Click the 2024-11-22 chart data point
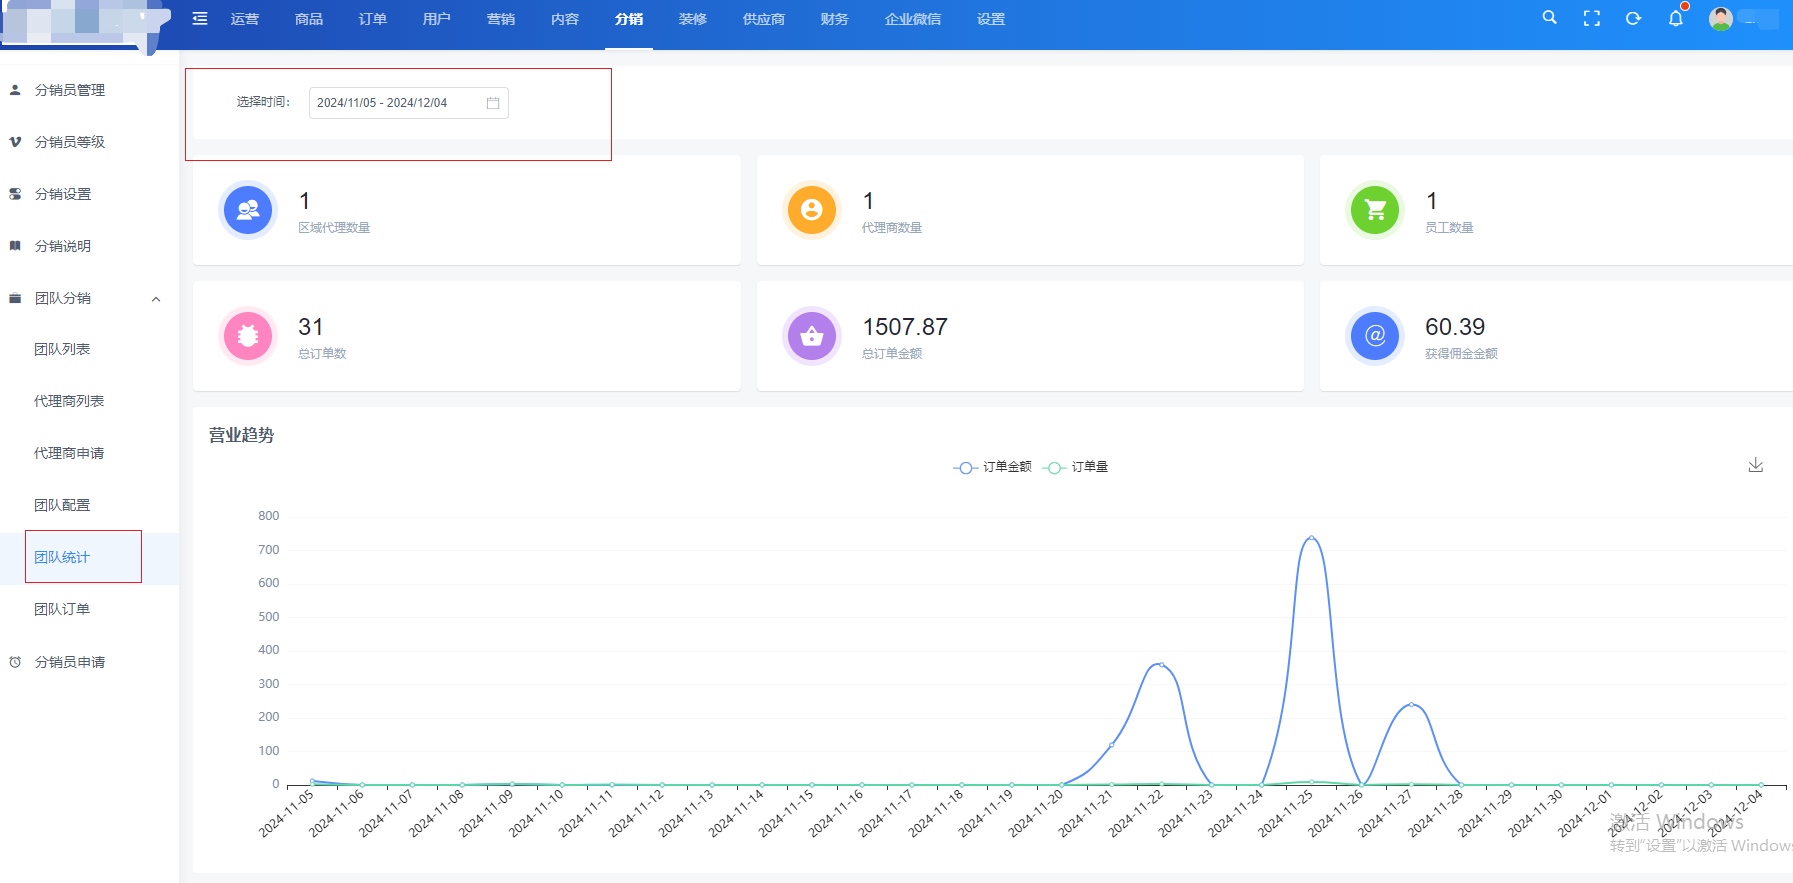 [x=1161, y=664]
